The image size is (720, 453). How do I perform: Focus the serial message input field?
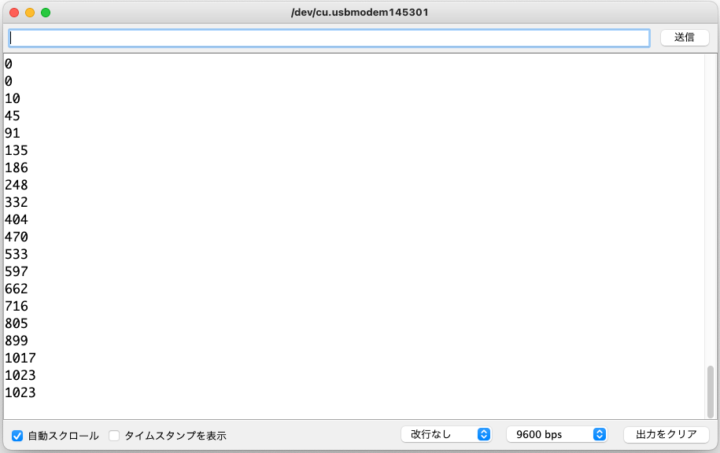point(329,37)
